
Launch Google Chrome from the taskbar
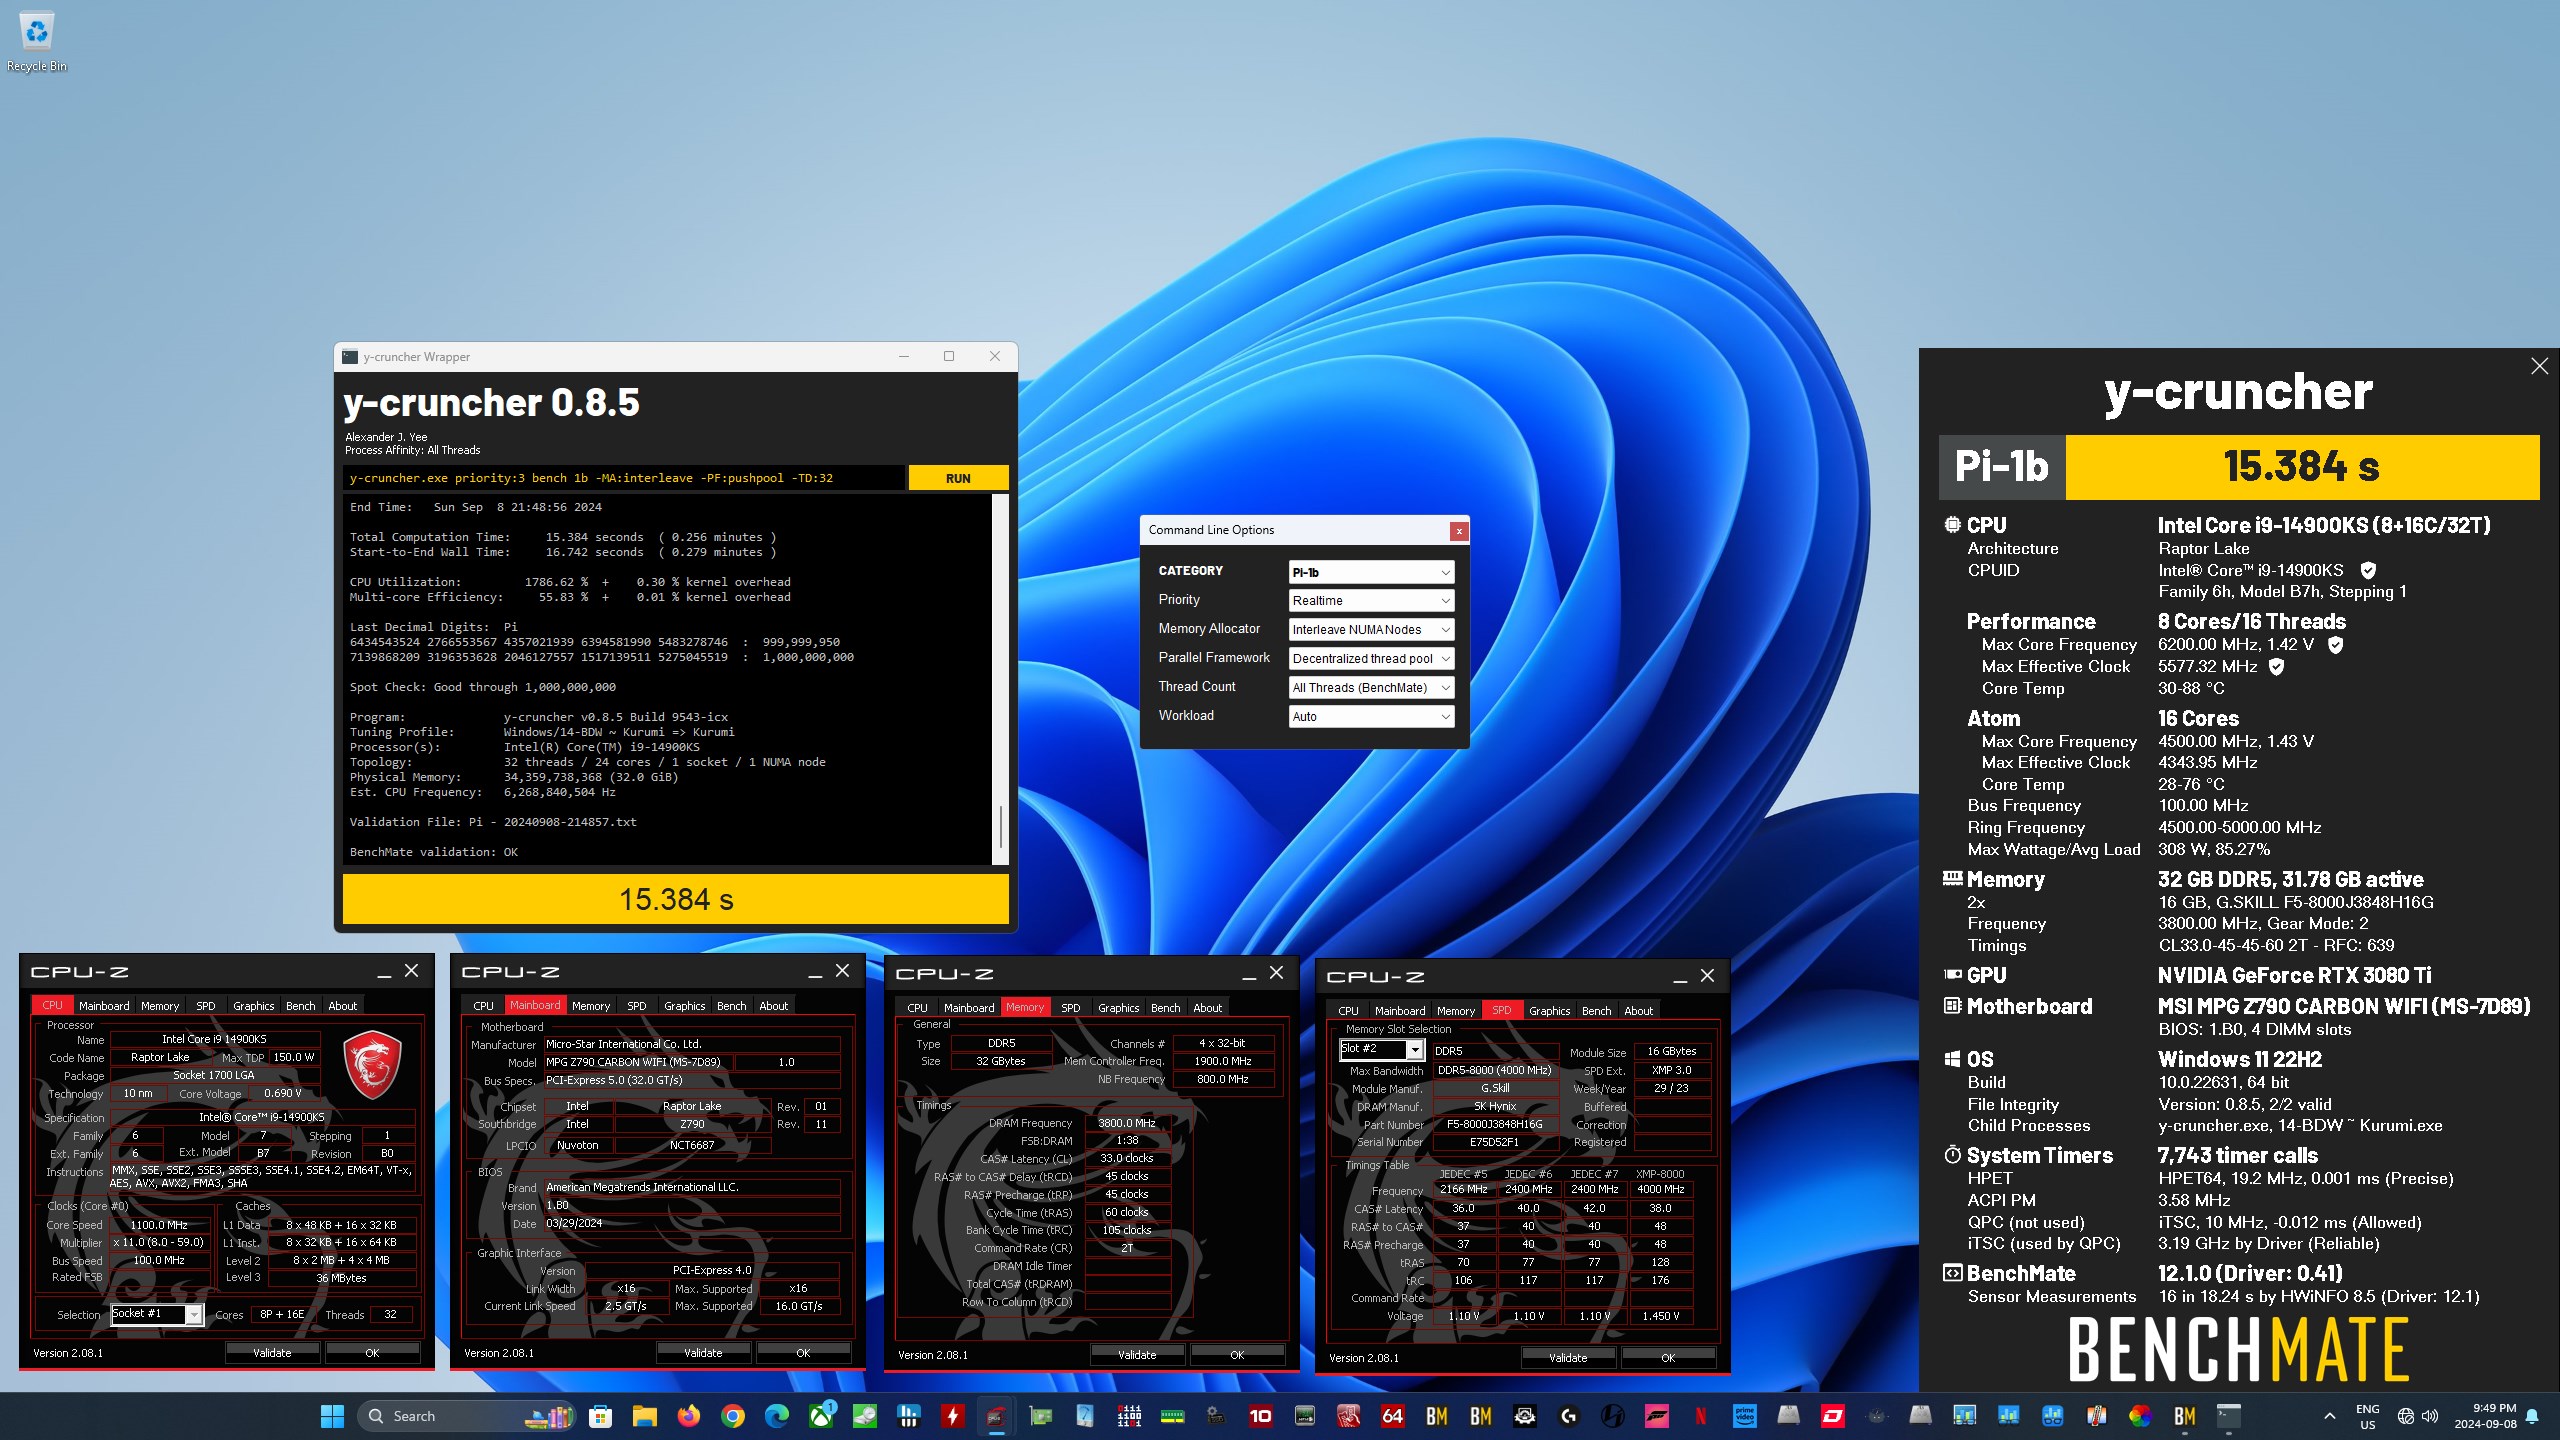click(732, 1416)
